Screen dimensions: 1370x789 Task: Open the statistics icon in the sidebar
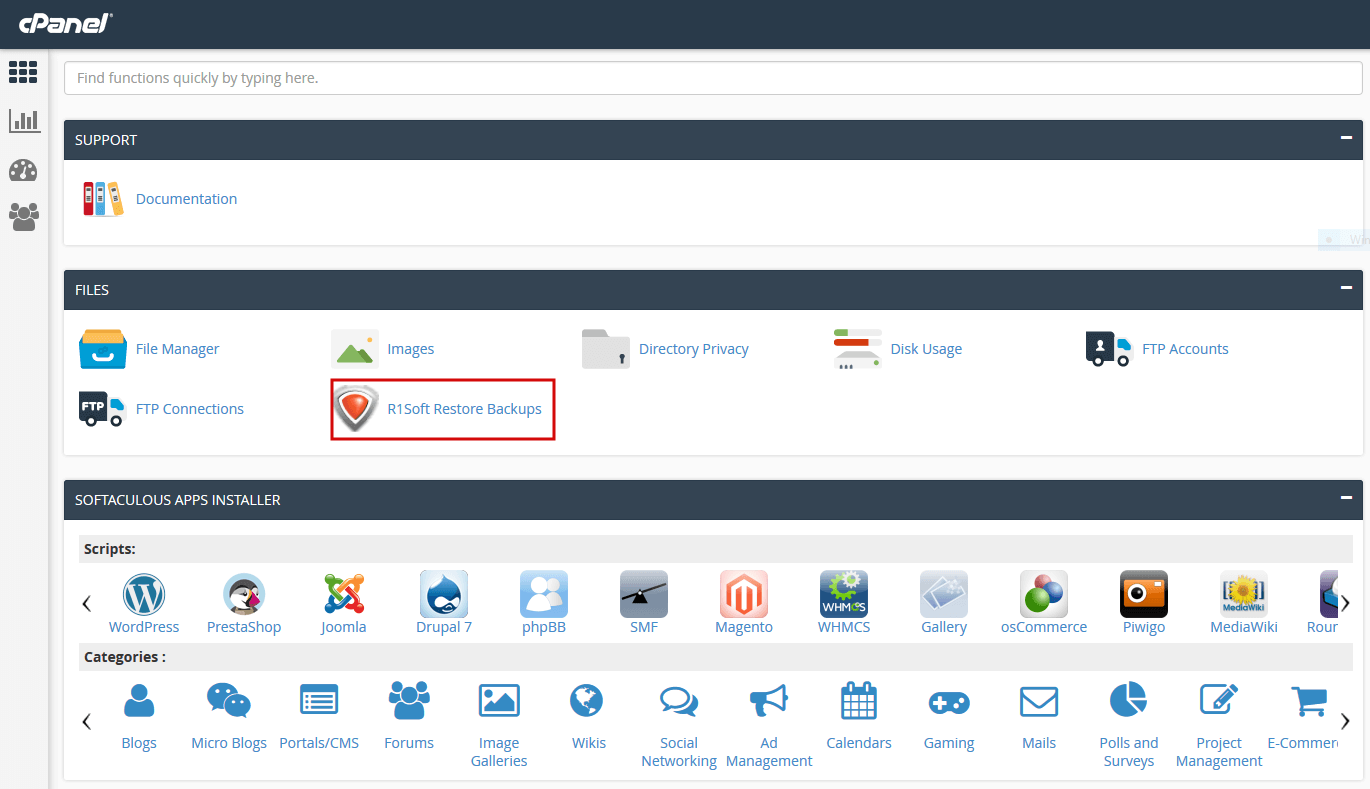click(23, 120)
